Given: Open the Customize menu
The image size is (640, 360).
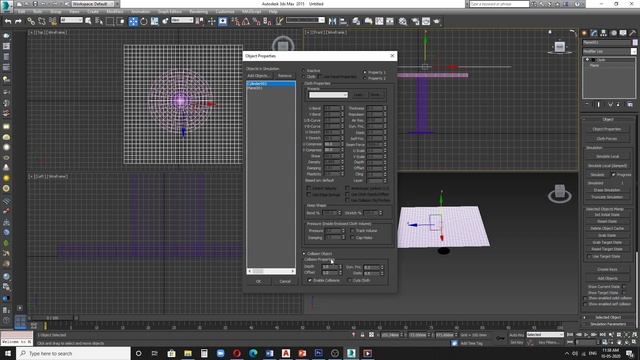Looking at the screenshot, I should [x=225, y=12].
